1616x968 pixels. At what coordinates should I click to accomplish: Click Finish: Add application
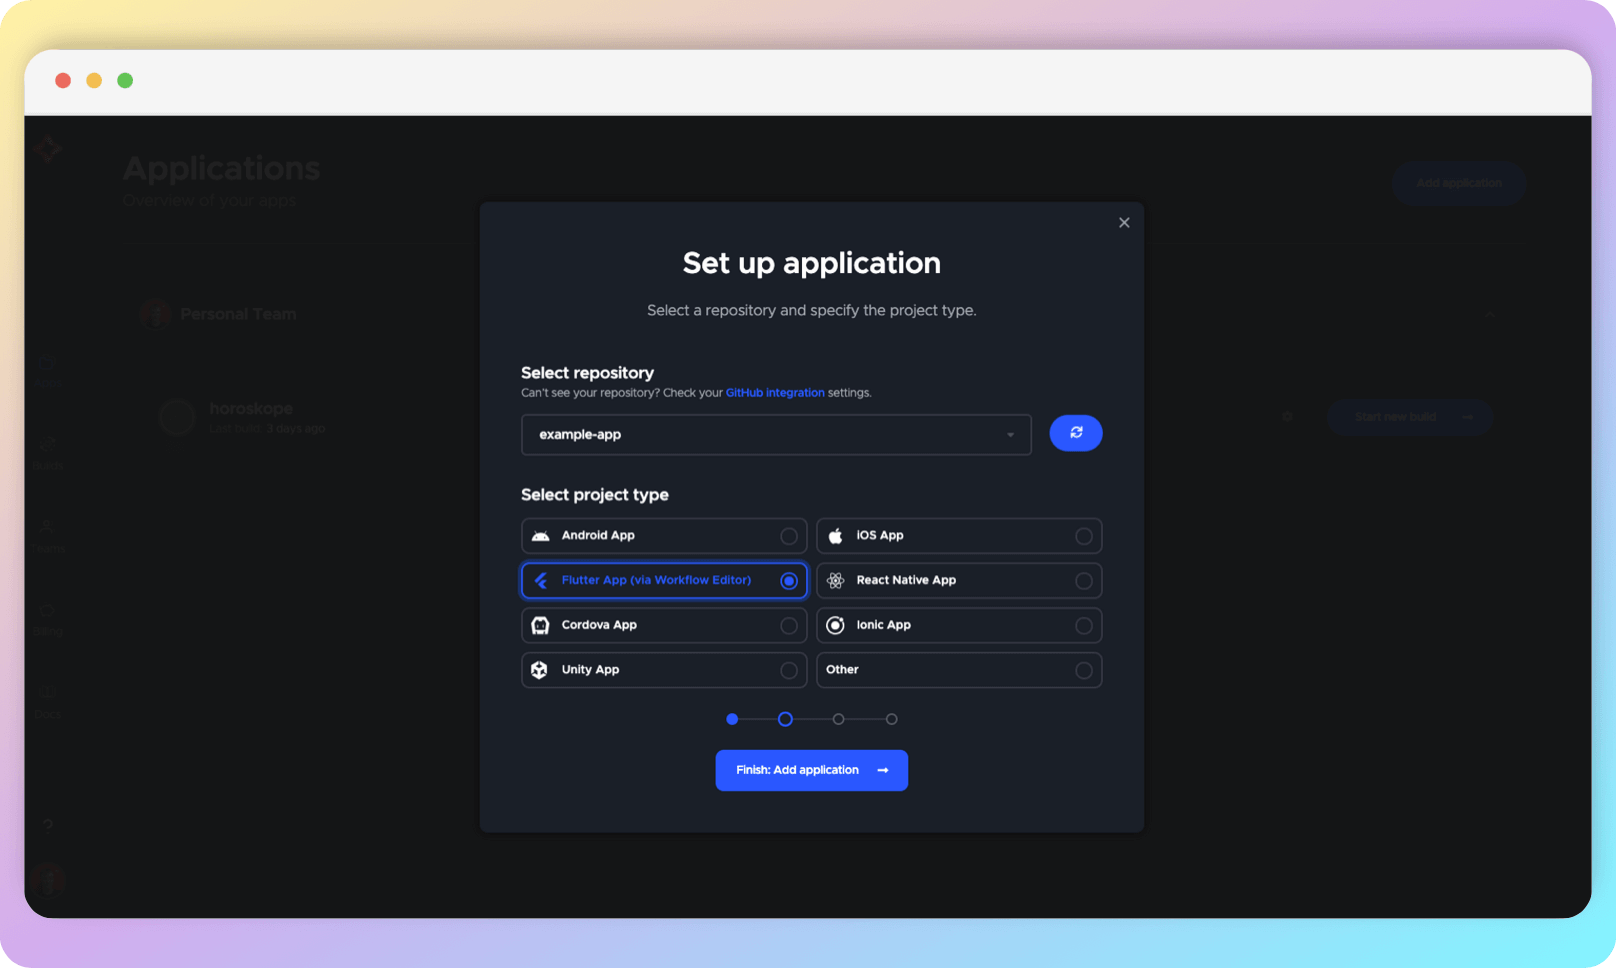[811, 770]
